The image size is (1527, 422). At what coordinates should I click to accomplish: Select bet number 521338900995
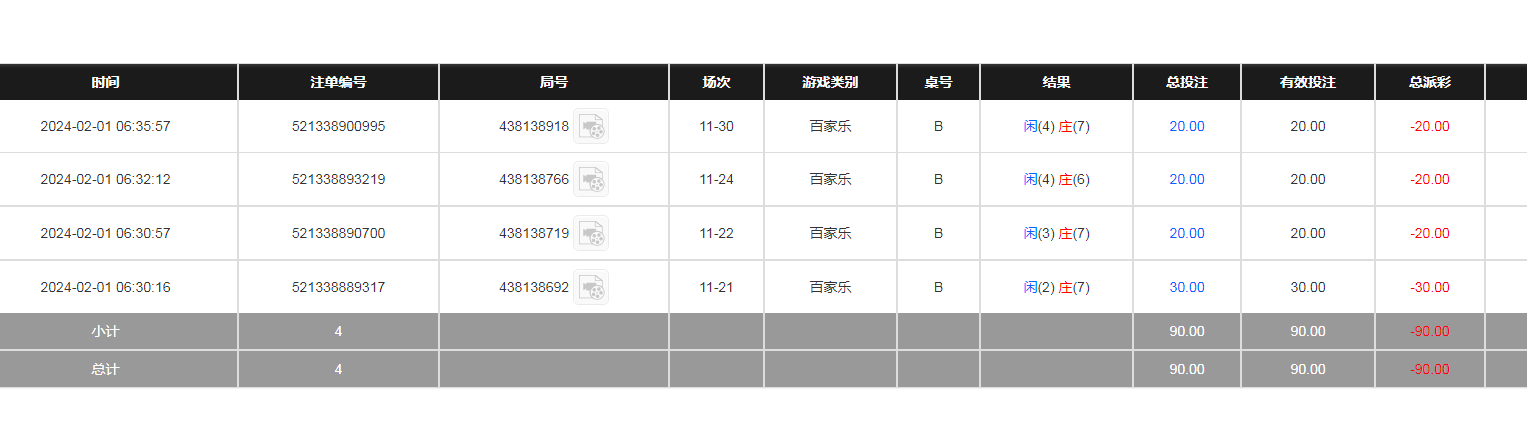tap(338, 126)
